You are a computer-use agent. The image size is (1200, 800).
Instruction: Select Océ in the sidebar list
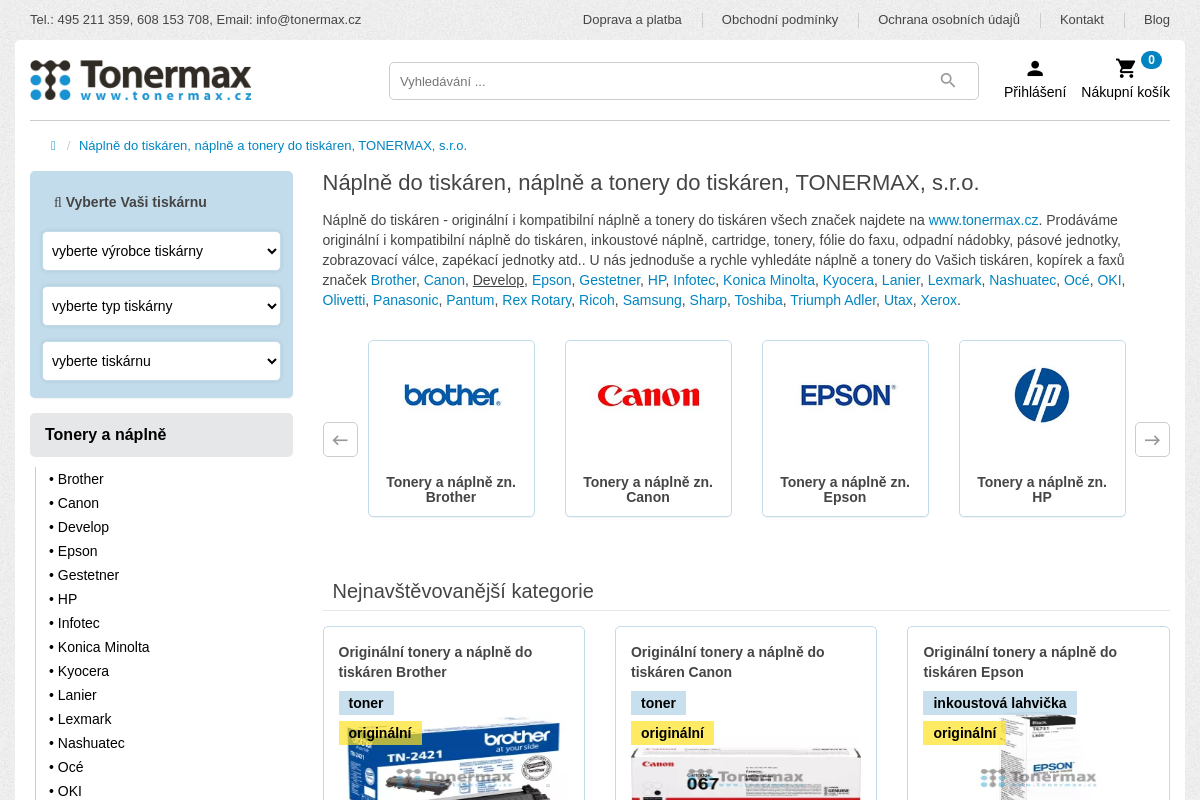point(70,767)
